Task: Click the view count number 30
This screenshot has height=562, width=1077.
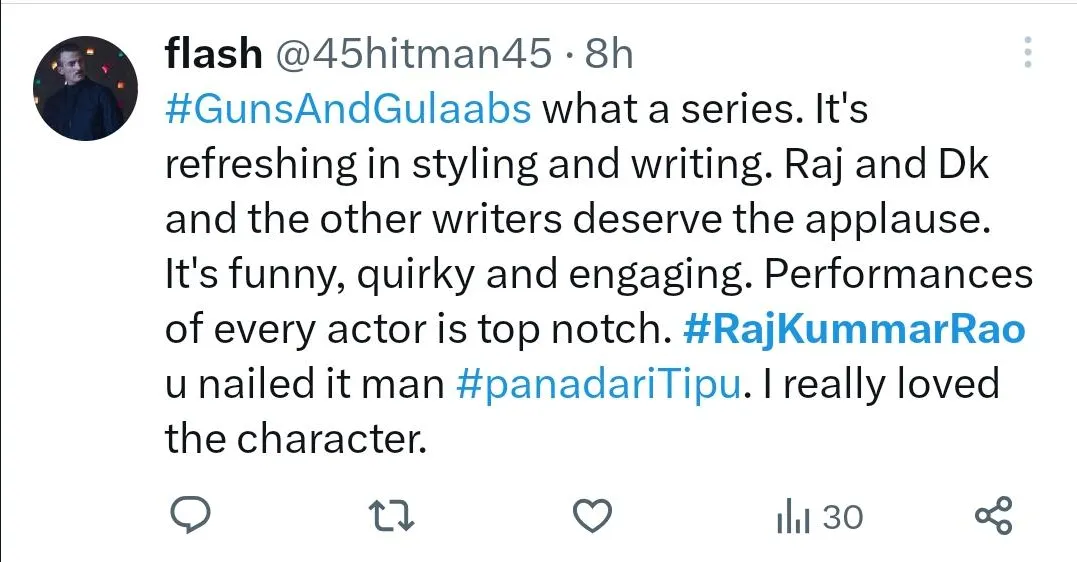Action: point(842,517)
